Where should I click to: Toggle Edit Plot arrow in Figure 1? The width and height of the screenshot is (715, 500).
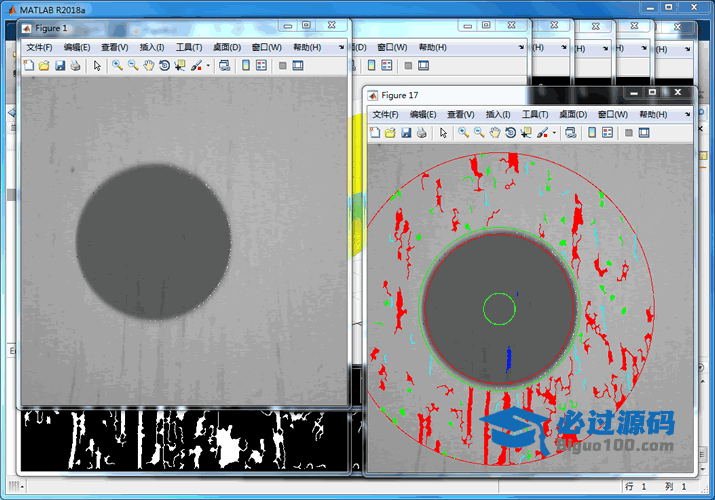[97, 66]
